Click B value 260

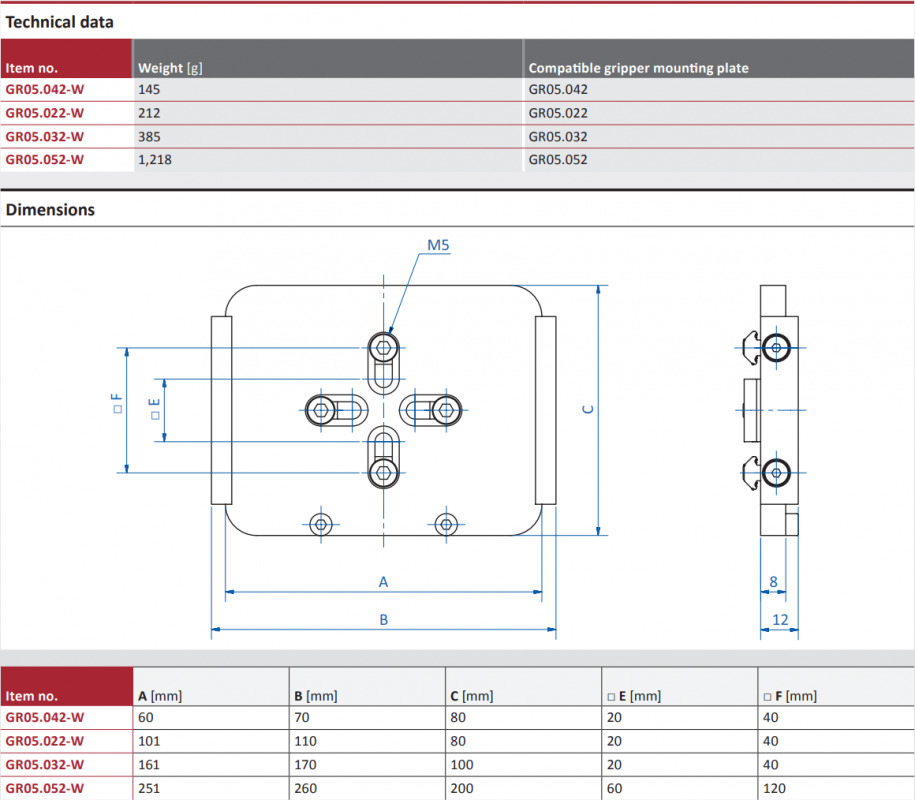point(305,788)
